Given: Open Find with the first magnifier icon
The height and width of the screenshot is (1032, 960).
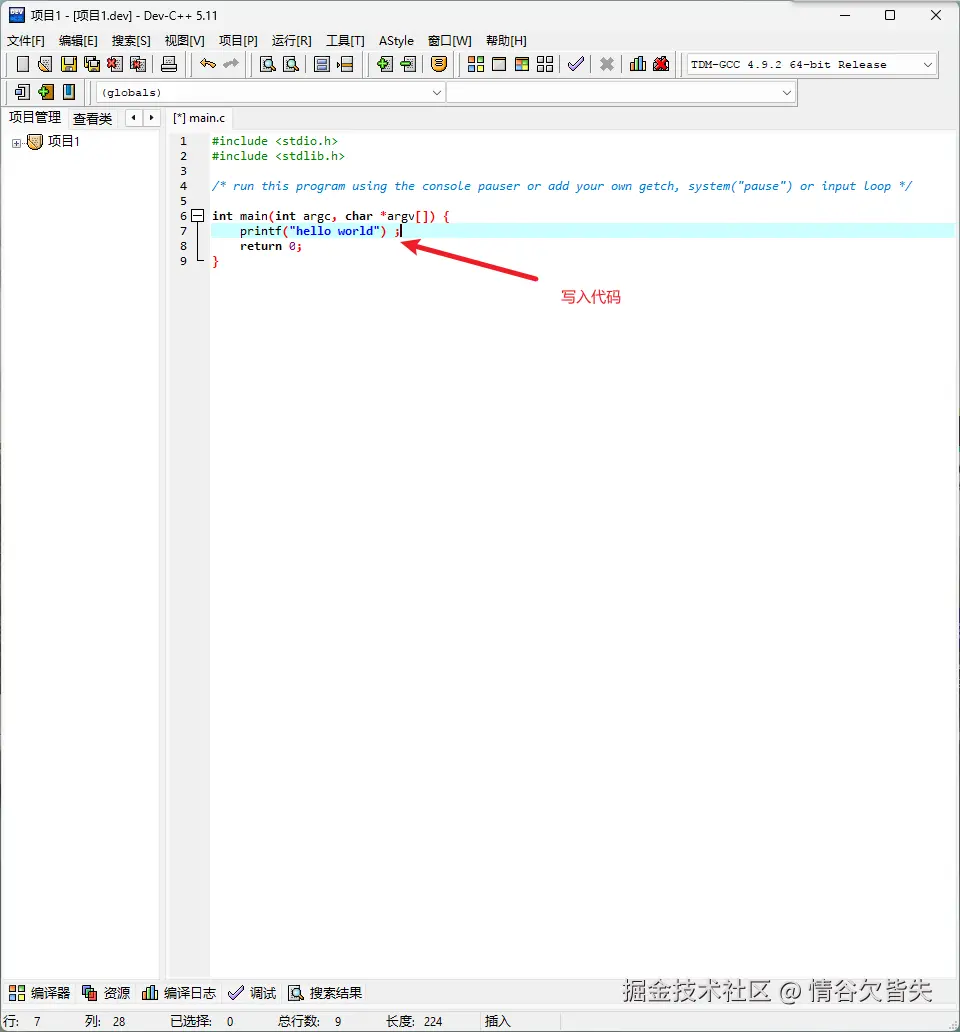Looking at the screenshot, I should 267,64.
